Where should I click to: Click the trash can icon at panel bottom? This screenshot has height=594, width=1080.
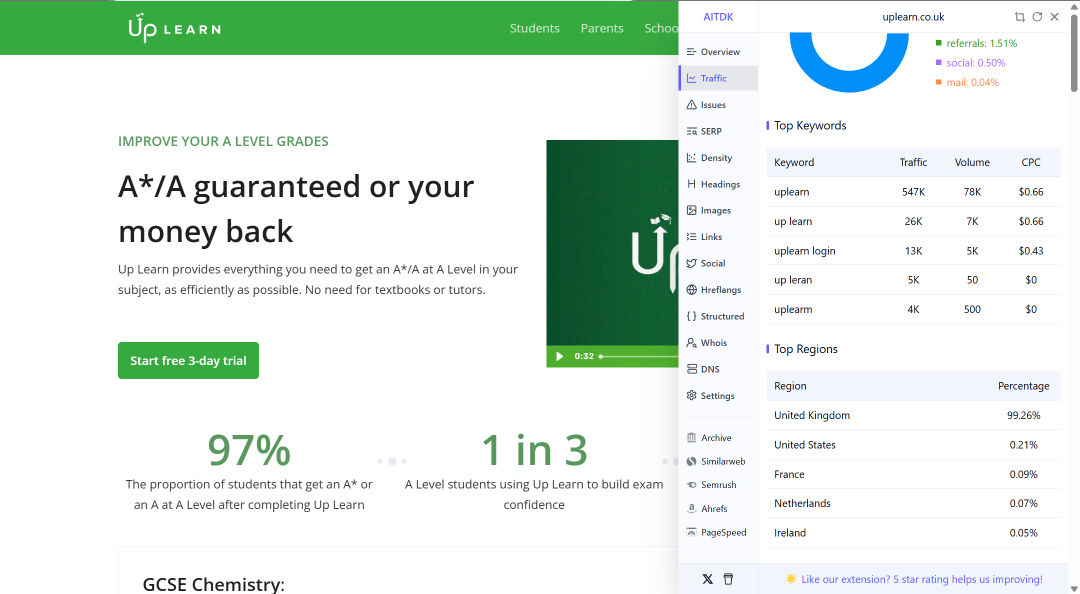click(x=729, y=579)
